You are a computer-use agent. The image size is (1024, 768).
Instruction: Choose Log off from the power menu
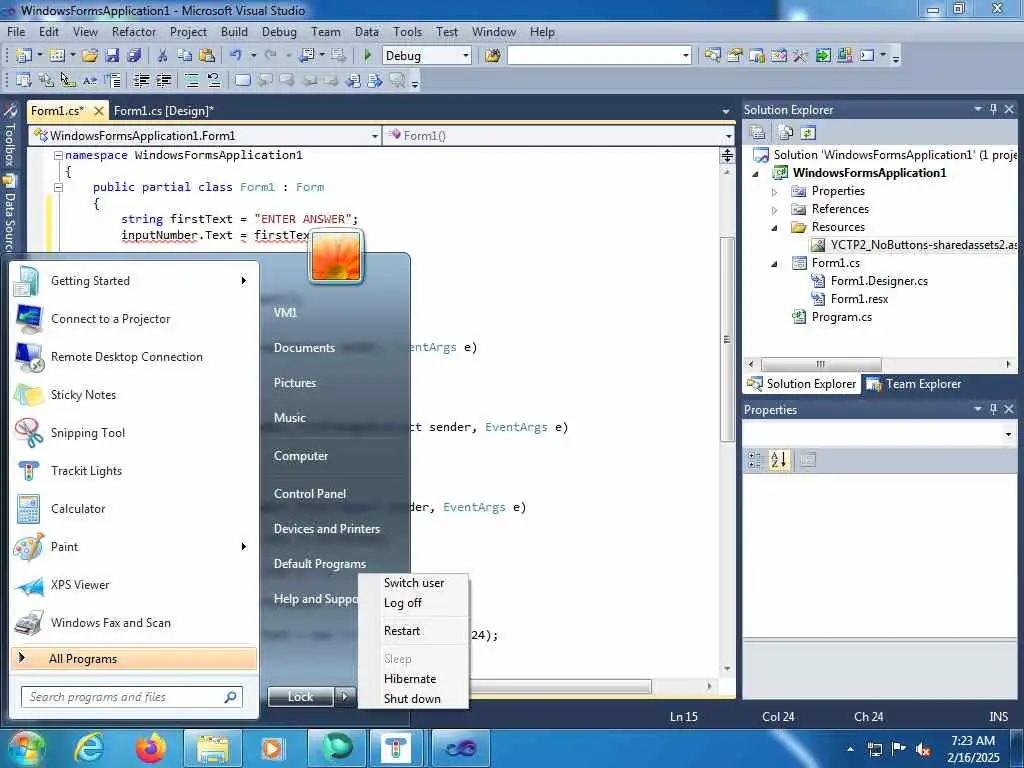pyautogui.click(x=402, y=603)
